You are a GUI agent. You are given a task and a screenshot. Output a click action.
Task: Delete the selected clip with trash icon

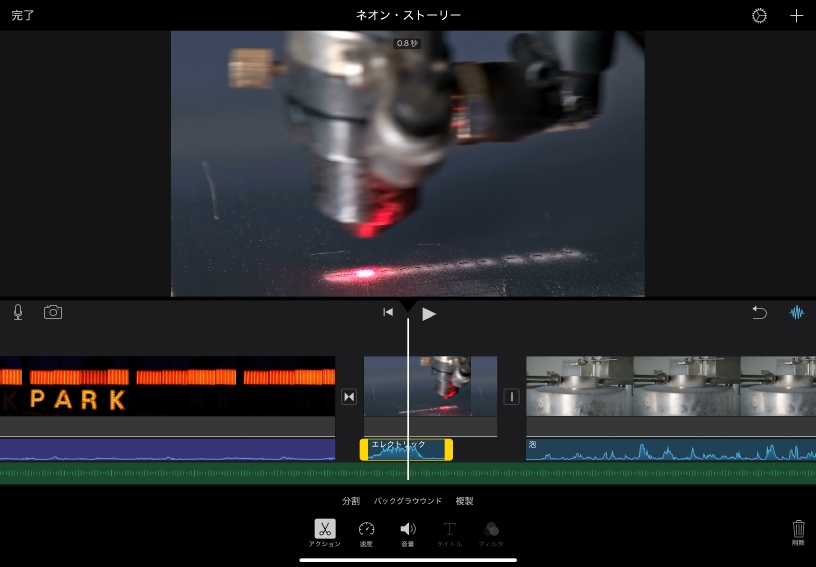(798, 531)
